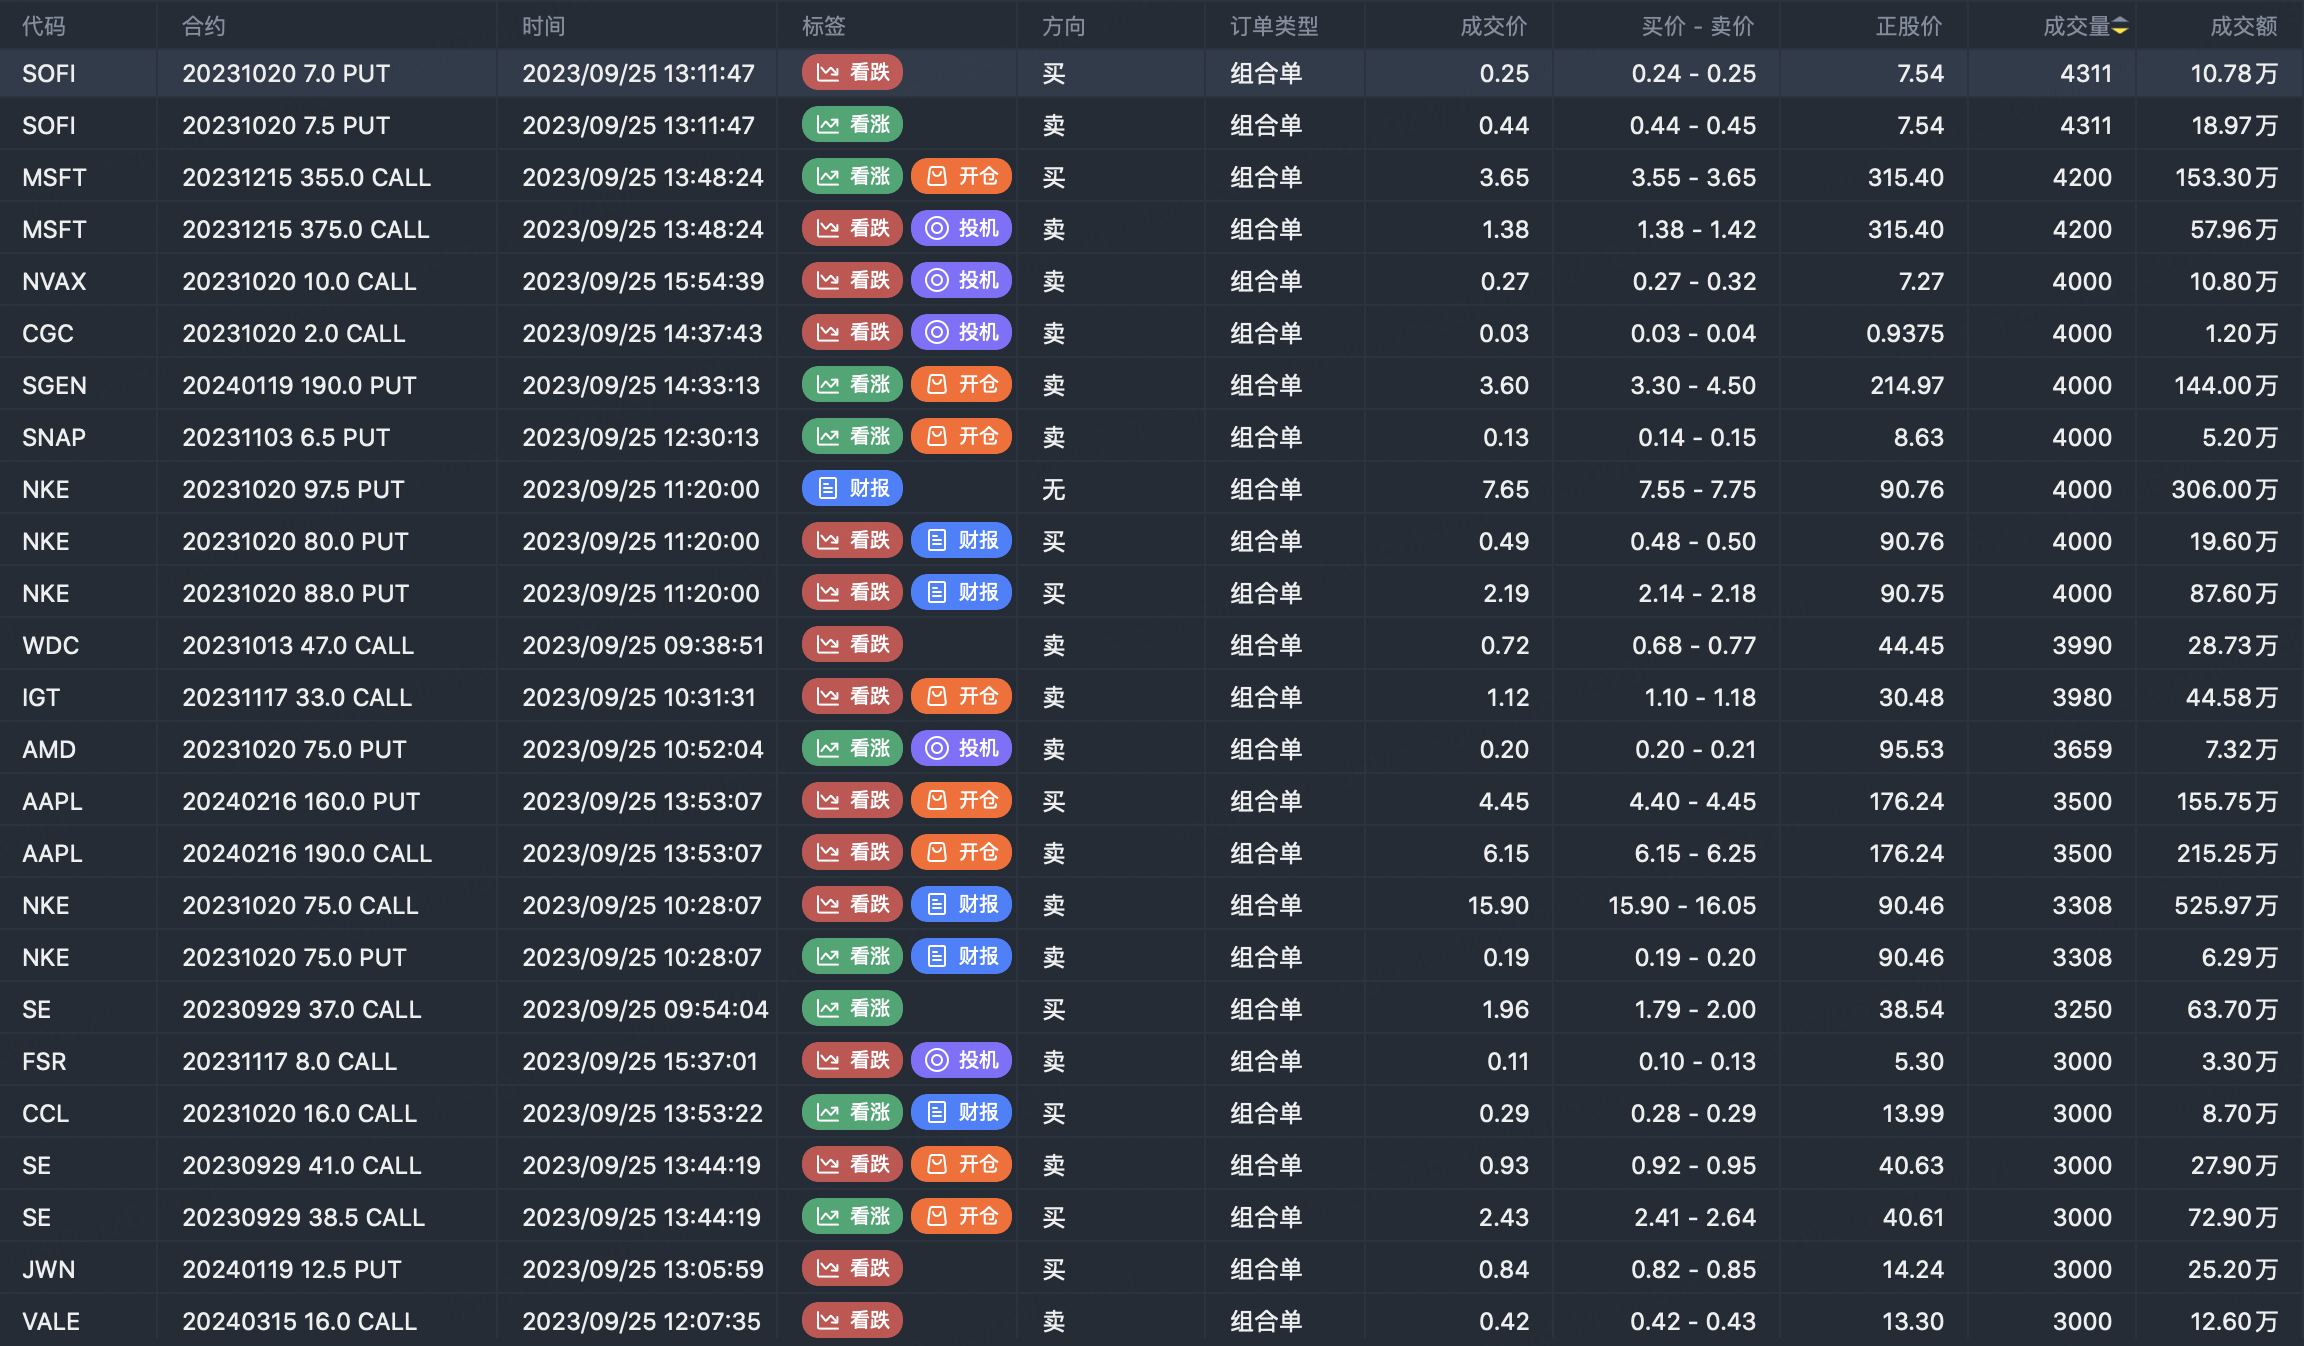Click turnover value 306.00万
Screen dimensions: 2304x1346
click(2225, 489)
